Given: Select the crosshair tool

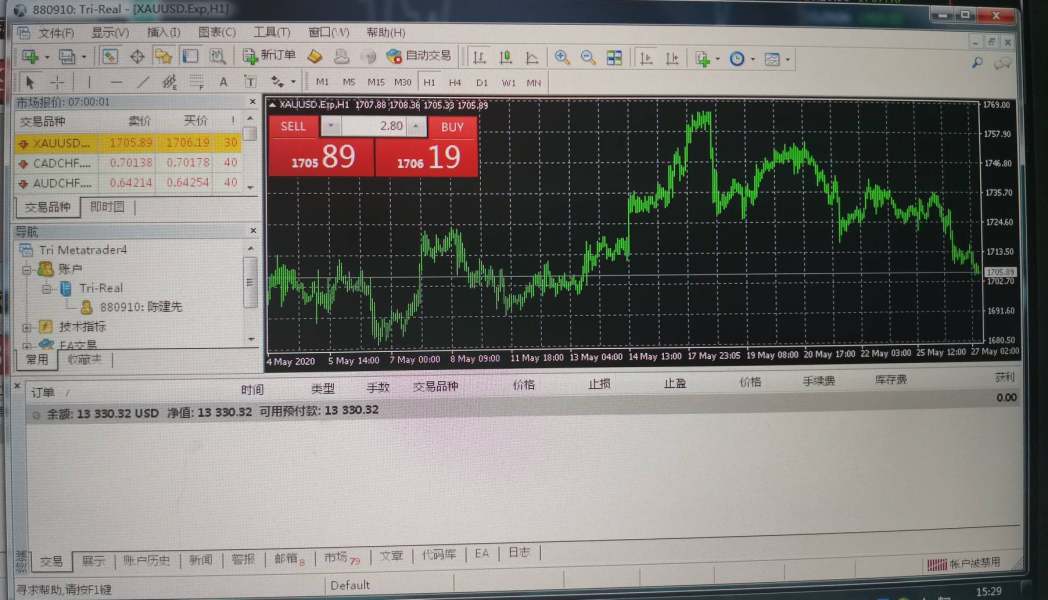Looking at the screenshot, I should point(57,82).
